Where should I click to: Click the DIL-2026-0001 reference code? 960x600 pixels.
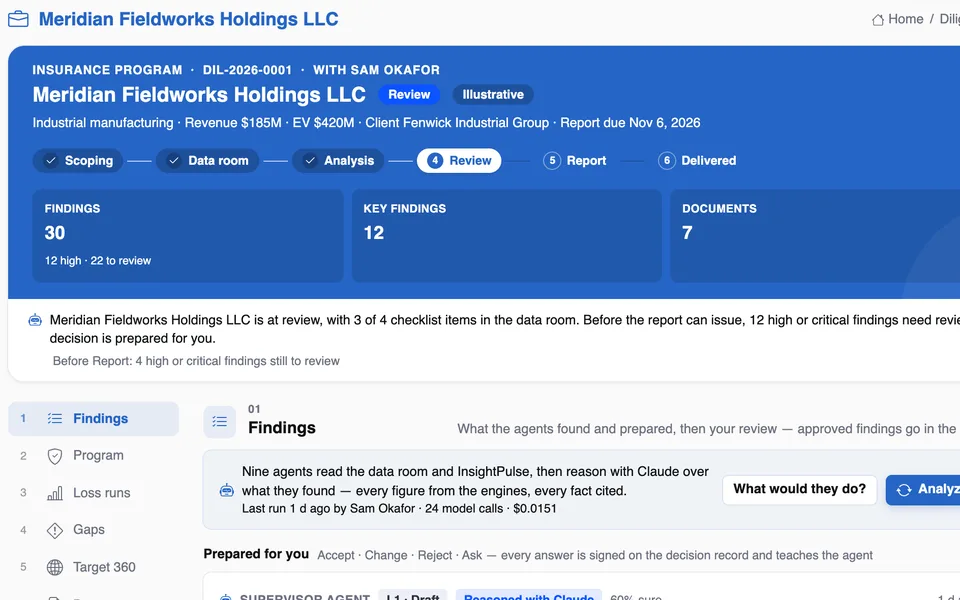coord(247,70)
